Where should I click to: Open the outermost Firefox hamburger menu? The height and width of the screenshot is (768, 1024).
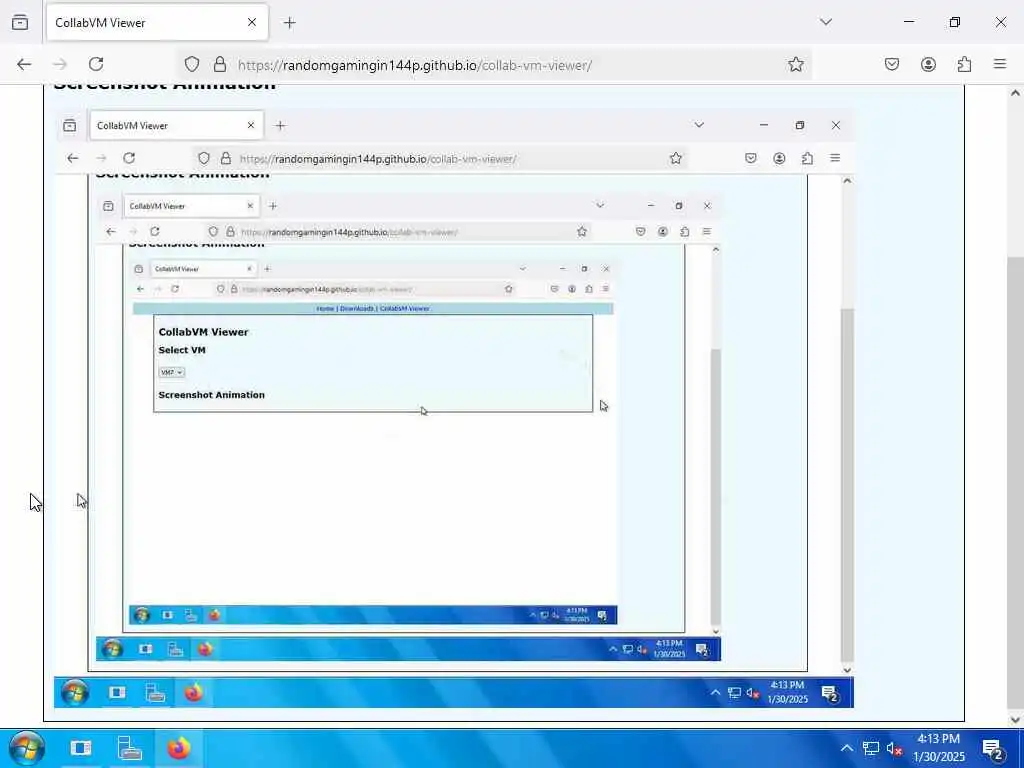1000,64
